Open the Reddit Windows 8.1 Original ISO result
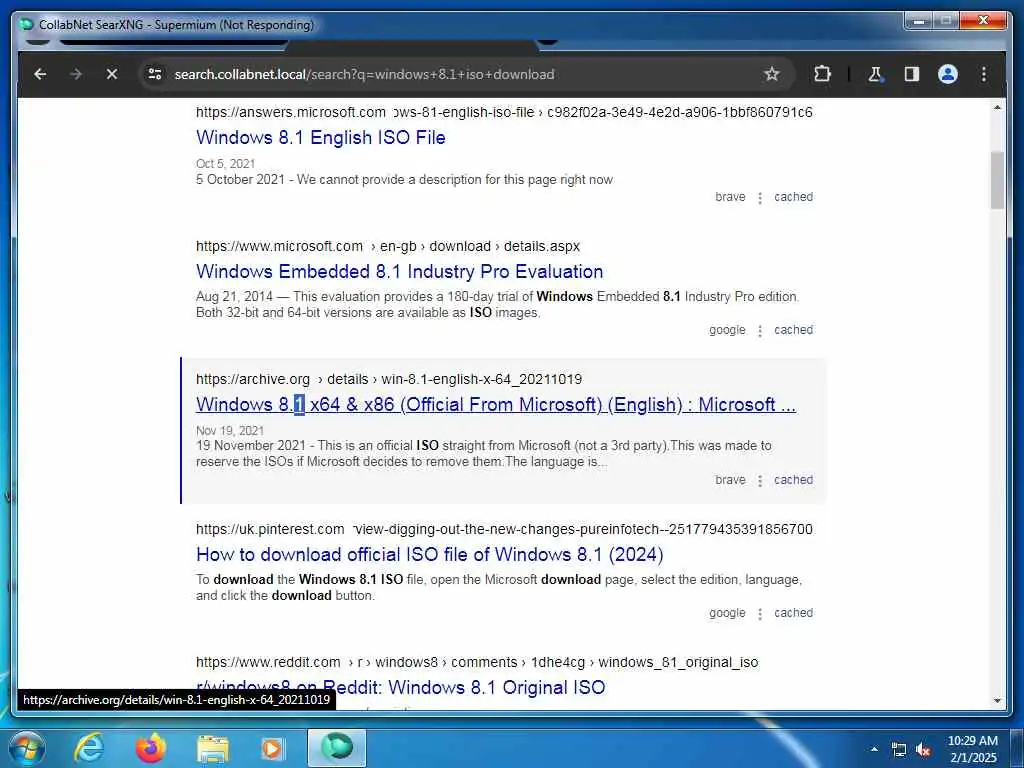 [400, 688]
